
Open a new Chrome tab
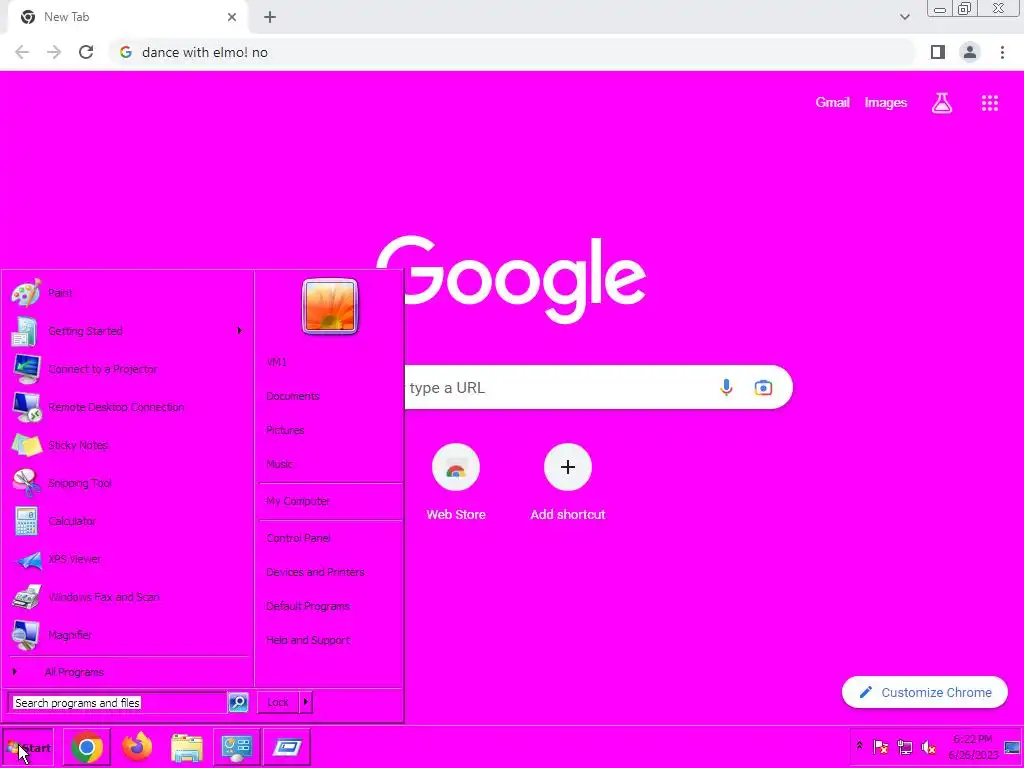pos(270,17)
